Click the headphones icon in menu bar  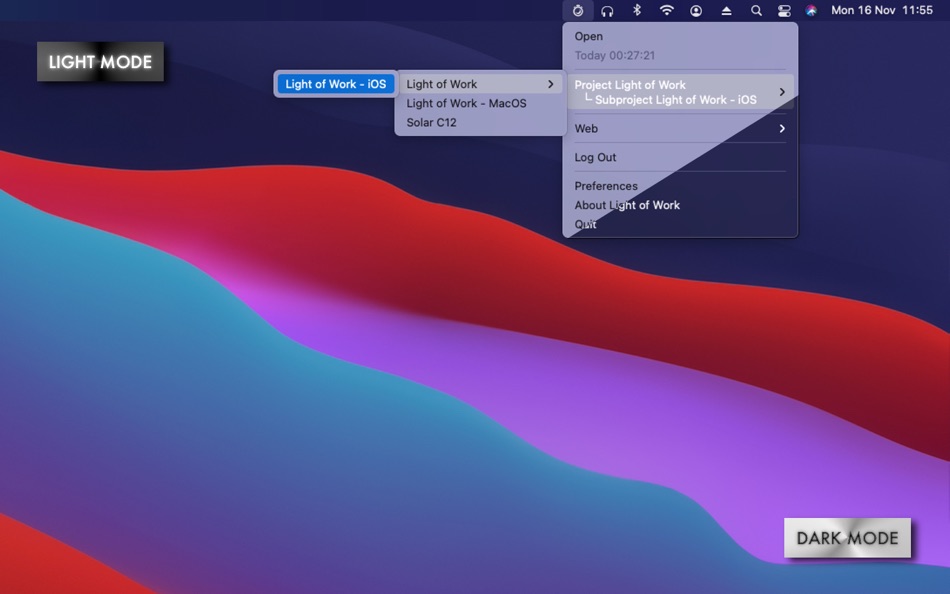pos(607,10)
